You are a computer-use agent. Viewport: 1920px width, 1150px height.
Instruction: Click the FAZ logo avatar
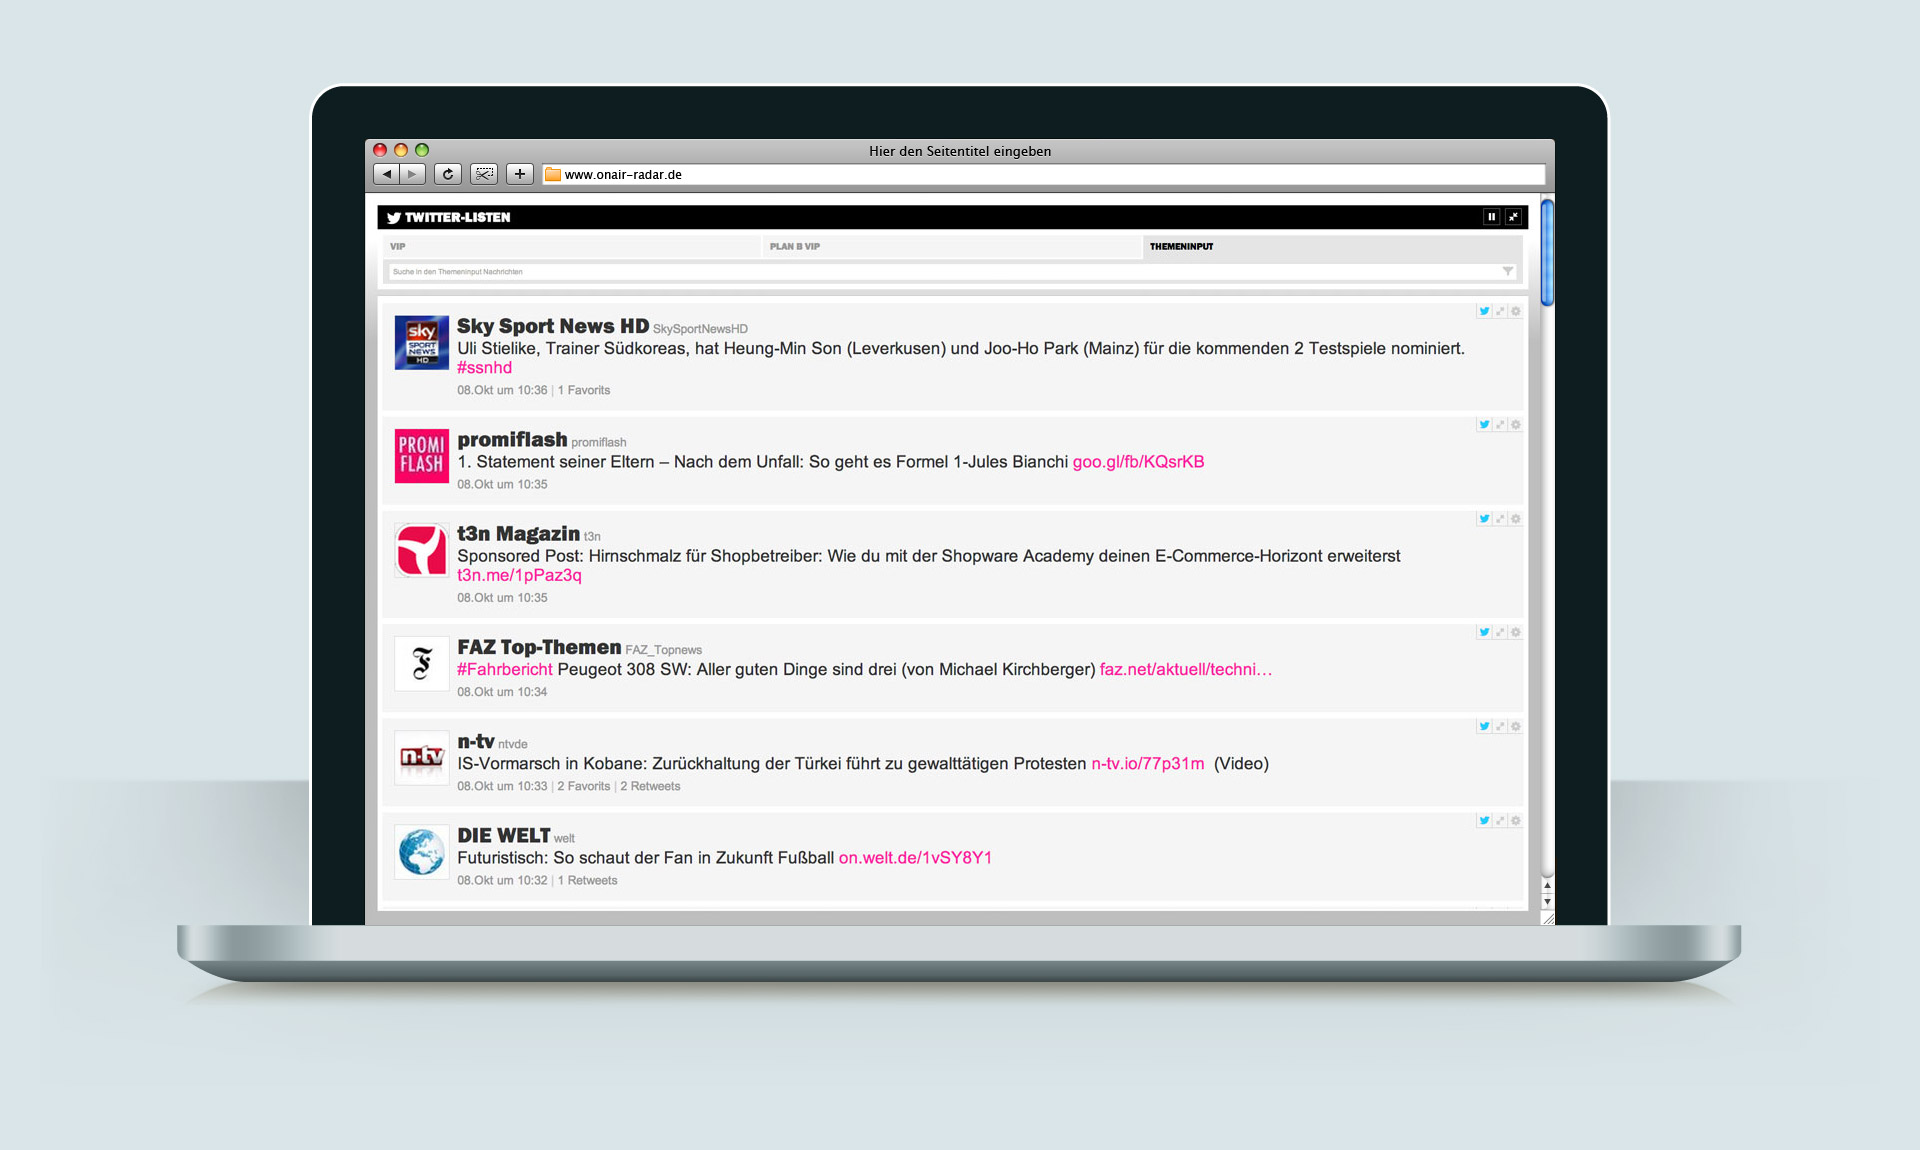pos(422,664)
